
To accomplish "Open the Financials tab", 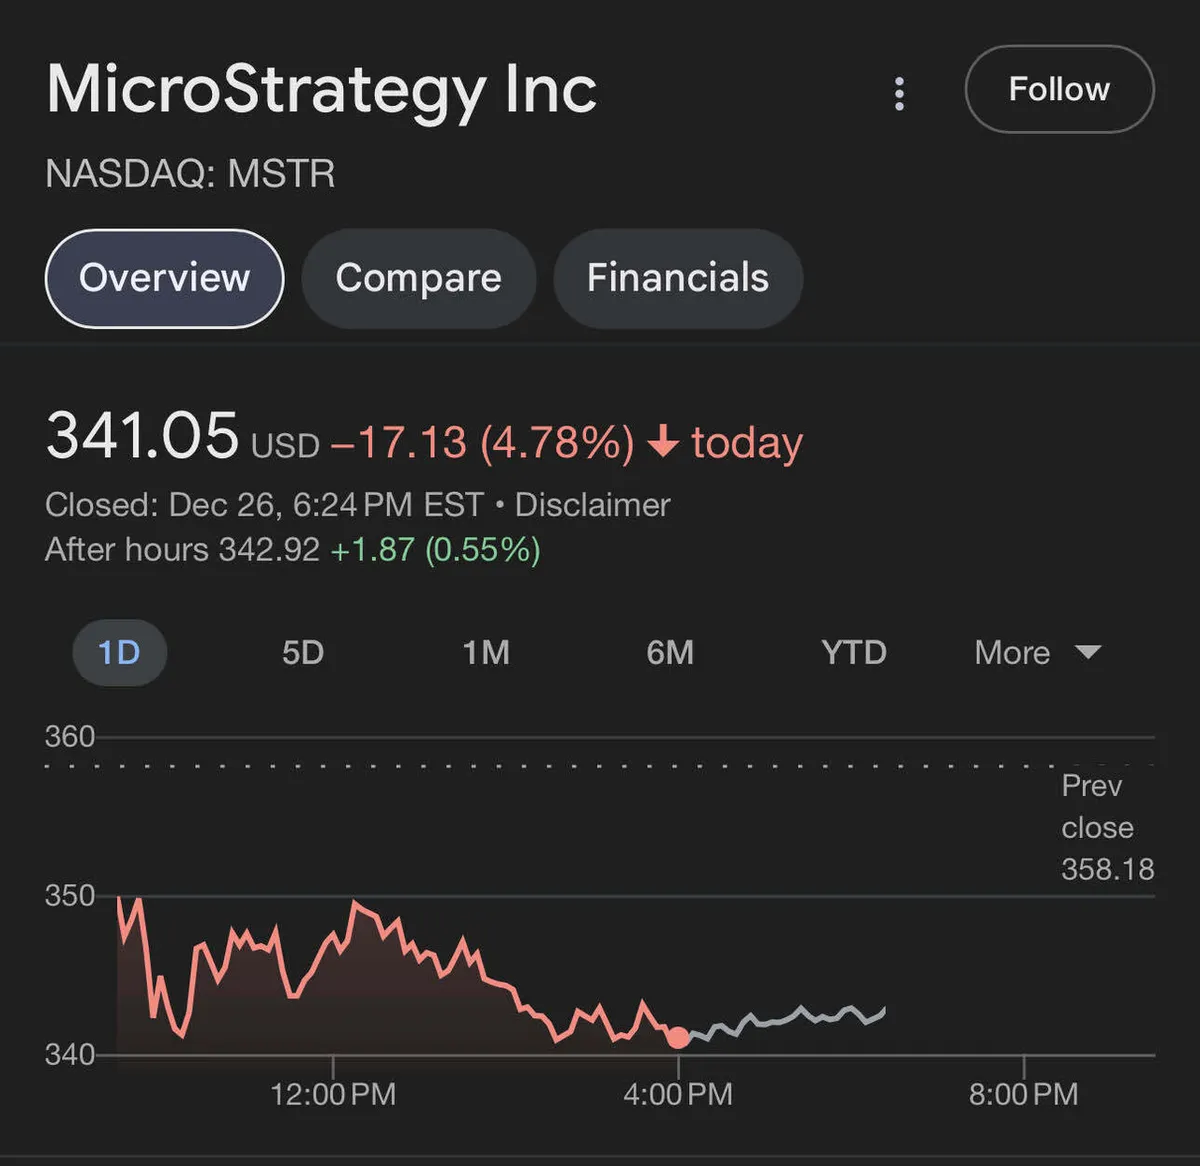I will [x=677, y=278].
